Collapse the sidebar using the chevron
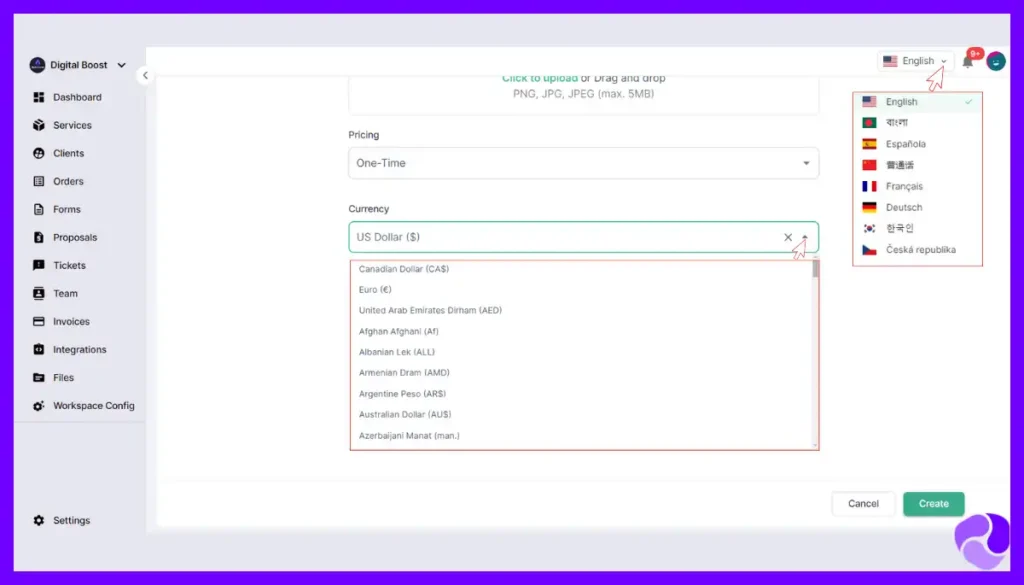 point(145,75)
